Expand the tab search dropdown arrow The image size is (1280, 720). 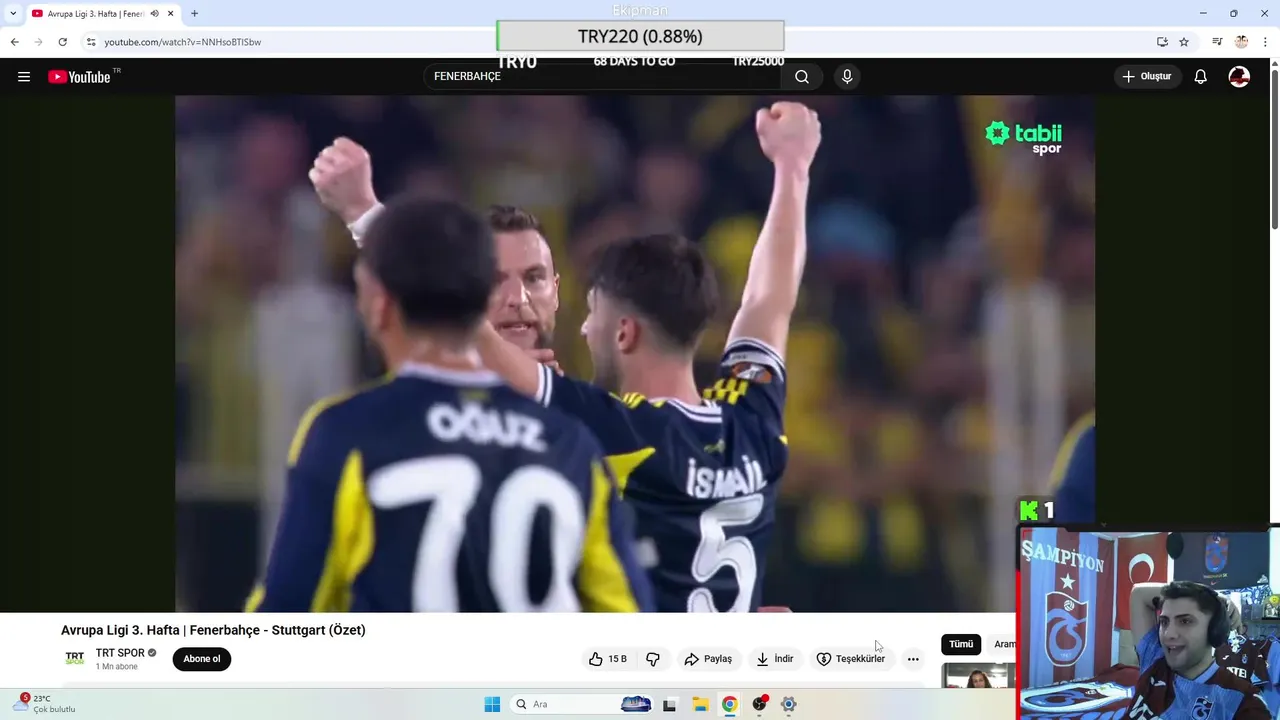[x=13, y=14]
